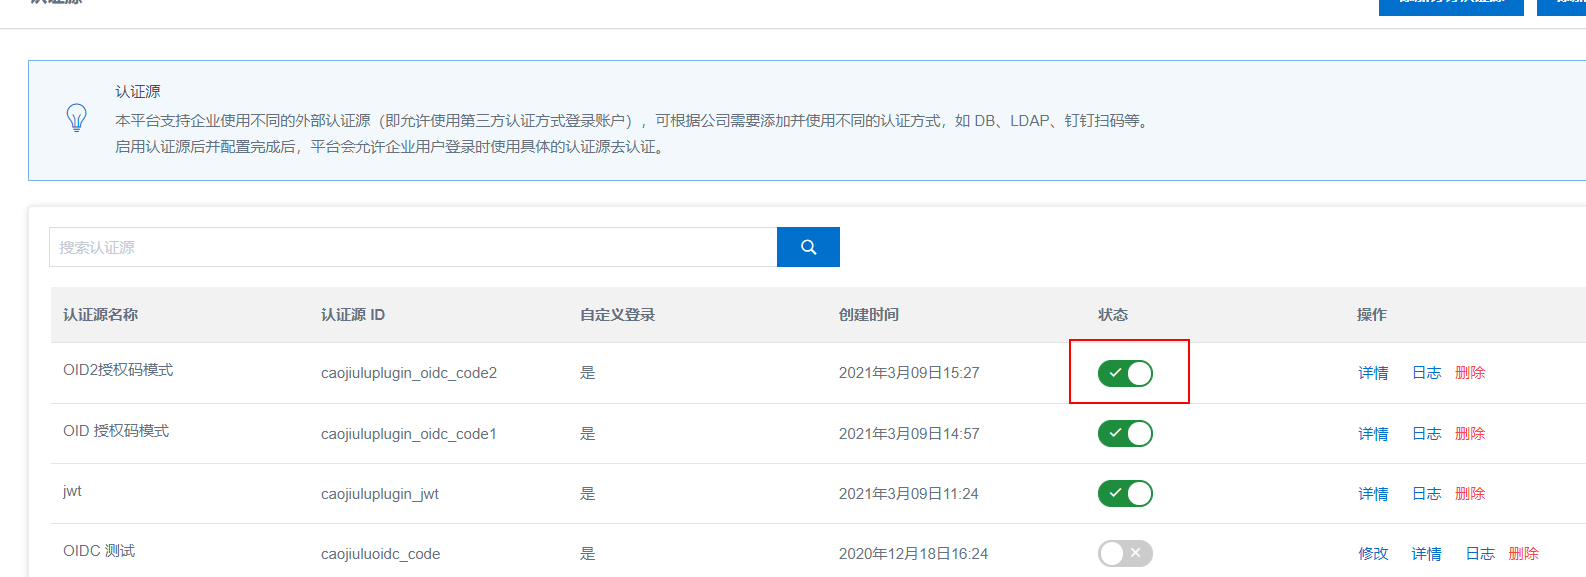This screenshot has height=577, width=1586.
Task: View 日志 for the jwt source
Action: pyautogui.click(x=1426, y=494)
